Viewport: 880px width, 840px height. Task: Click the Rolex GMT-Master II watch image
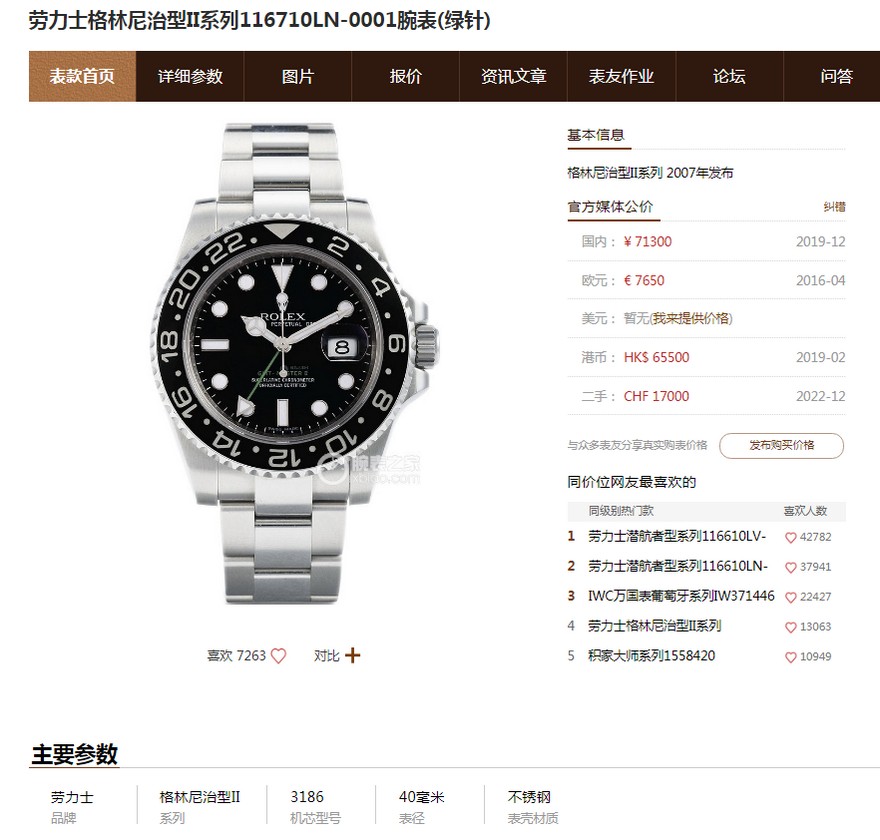click(294, 364)
